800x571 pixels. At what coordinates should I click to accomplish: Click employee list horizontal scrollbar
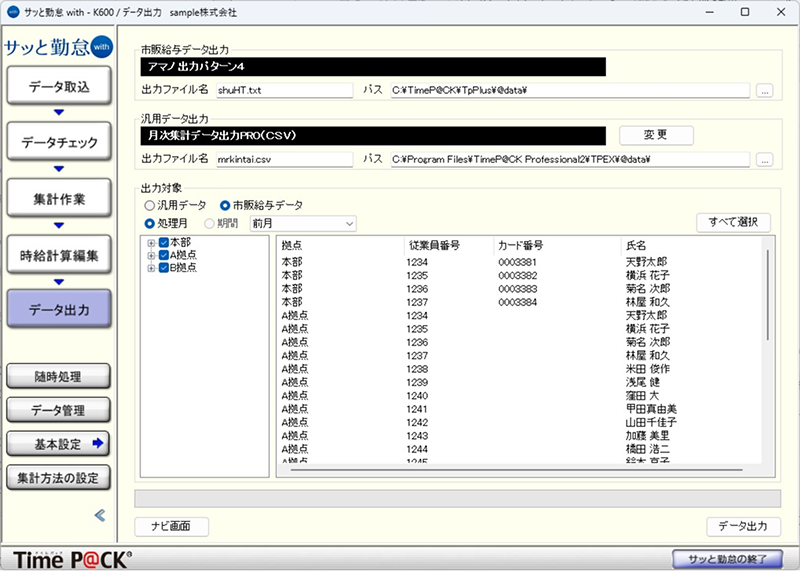click(516, 469)
